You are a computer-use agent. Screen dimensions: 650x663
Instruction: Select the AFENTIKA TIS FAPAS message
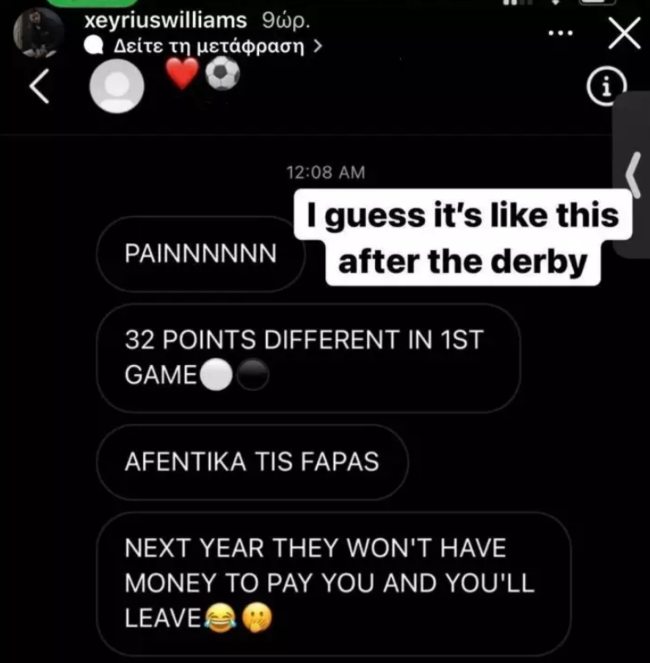point(252,462)
